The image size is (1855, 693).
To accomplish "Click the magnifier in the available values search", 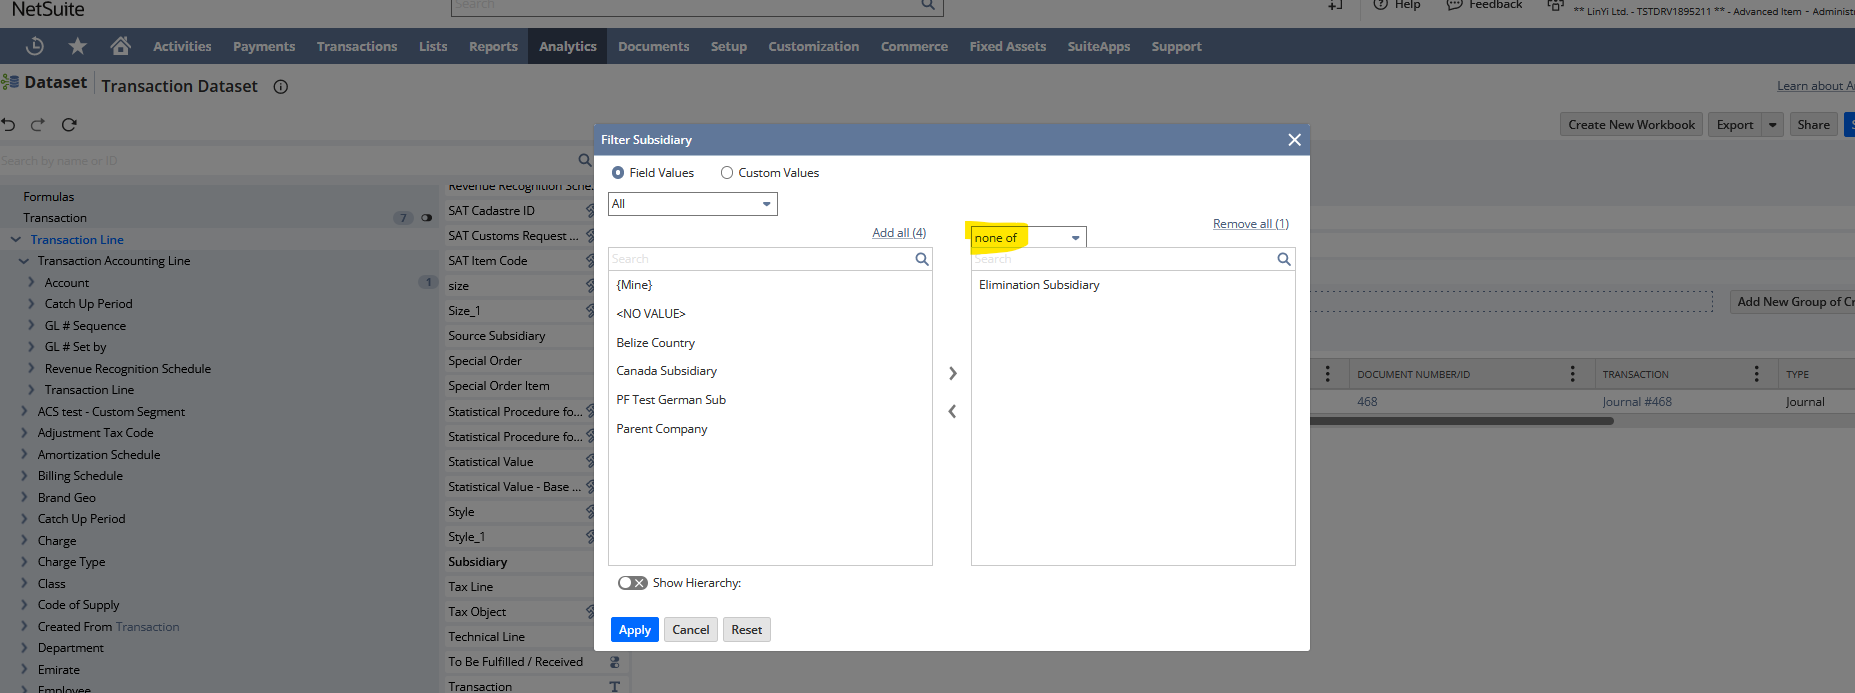I will point(922,259).
